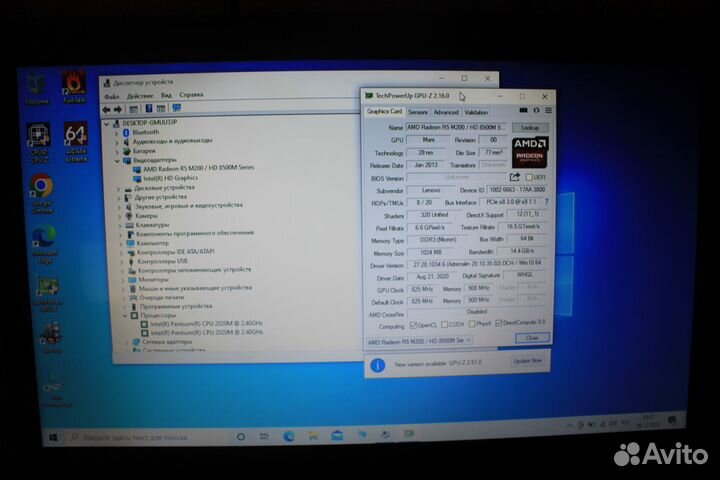Collapse the DESKTOP-GMUU33P root node

[107, 124]
